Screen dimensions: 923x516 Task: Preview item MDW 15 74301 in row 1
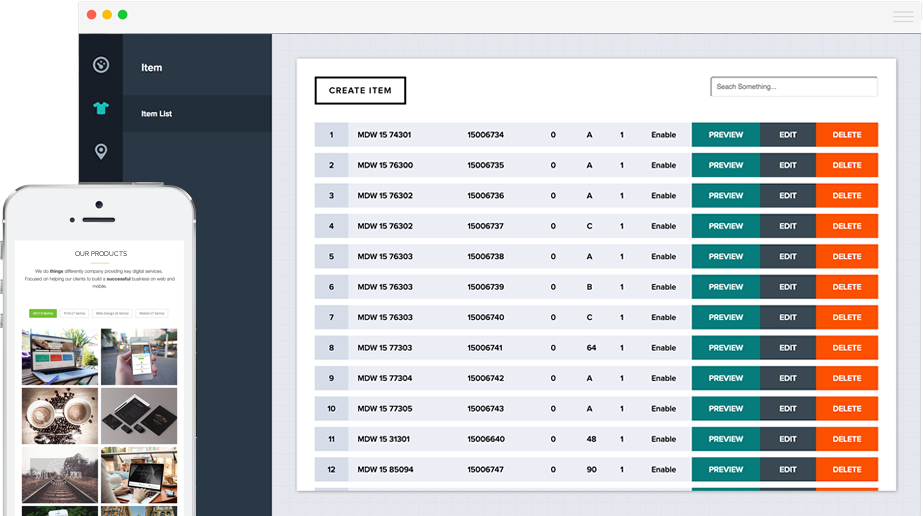(725, 135)
